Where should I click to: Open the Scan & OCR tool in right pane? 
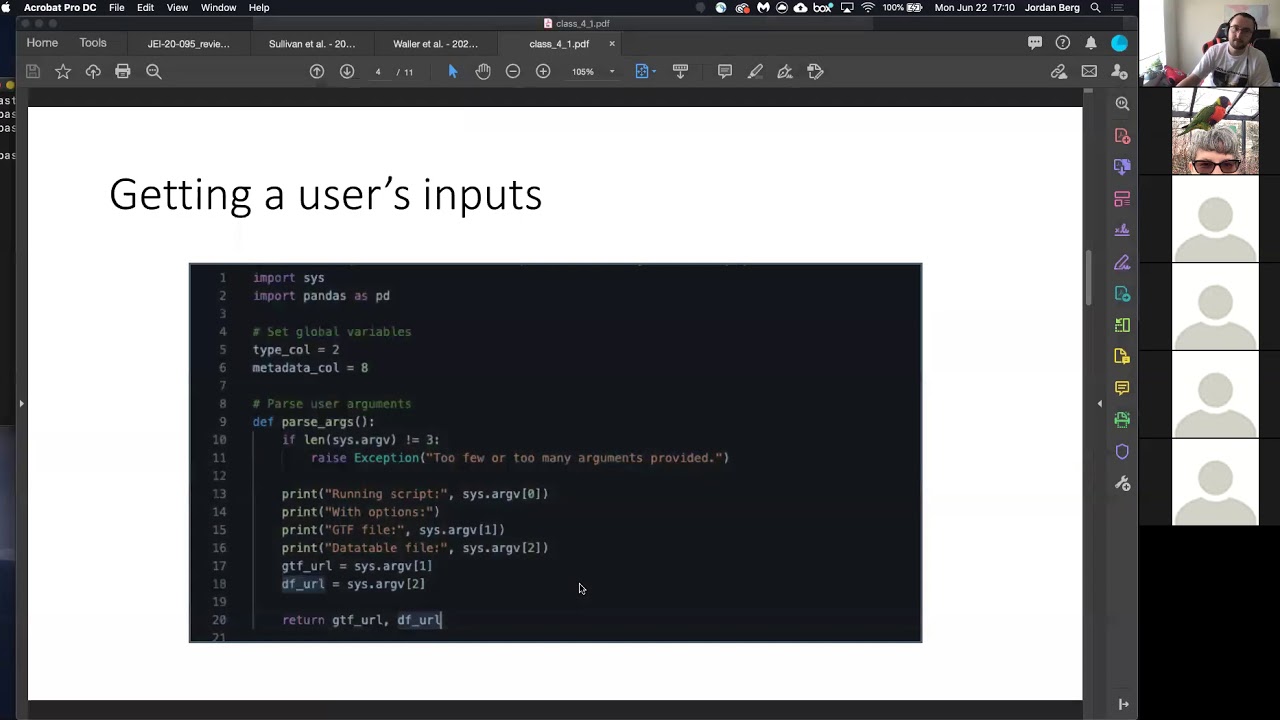click(1122, 420)
